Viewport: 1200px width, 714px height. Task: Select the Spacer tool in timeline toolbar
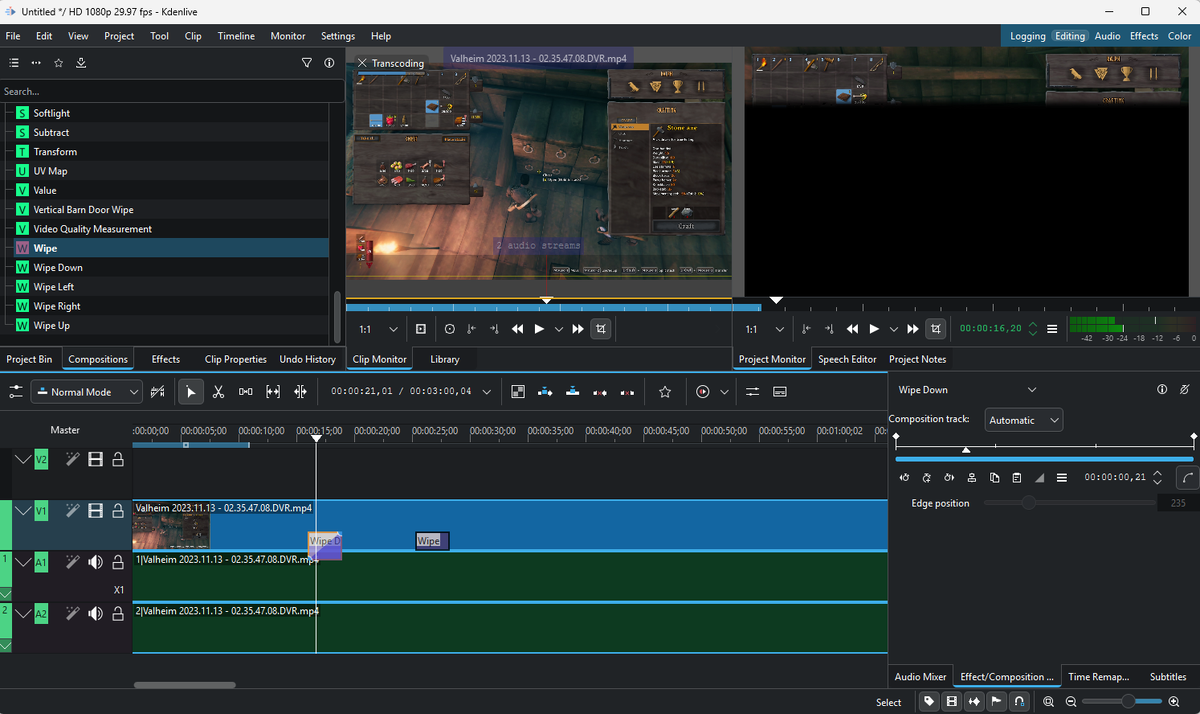245,392
